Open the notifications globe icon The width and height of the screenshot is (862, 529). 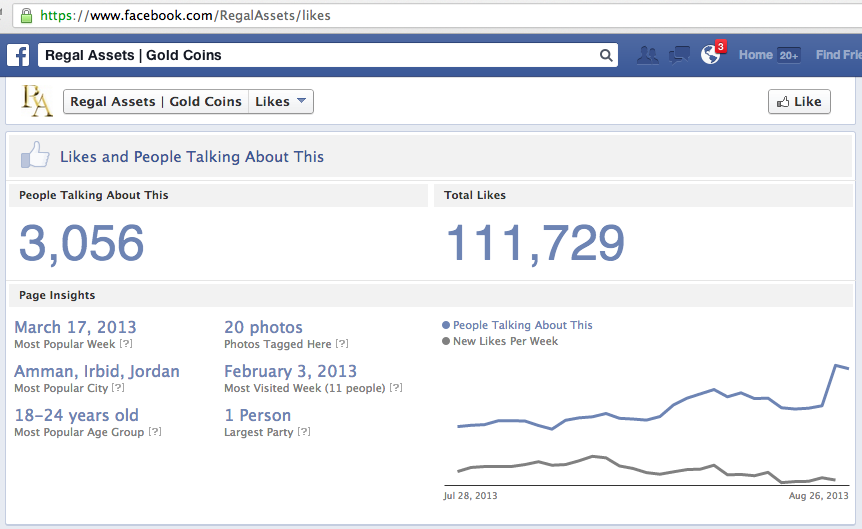tap(710, 55)
